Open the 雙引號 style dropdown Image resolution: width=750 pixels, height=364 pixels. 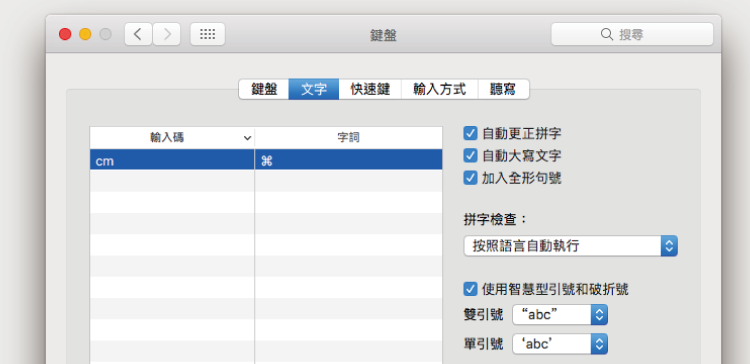(x=560, y=315)
